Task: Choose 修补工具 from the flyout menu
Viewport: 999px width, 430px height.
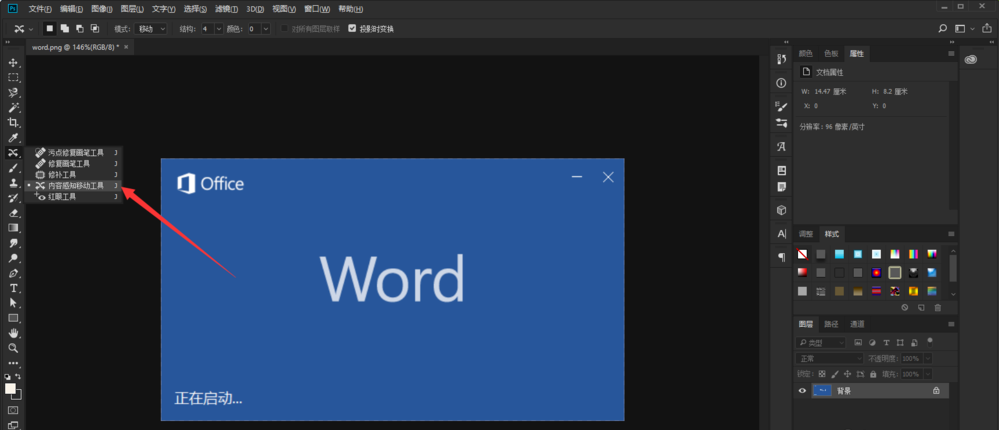Action: [63, 174]
